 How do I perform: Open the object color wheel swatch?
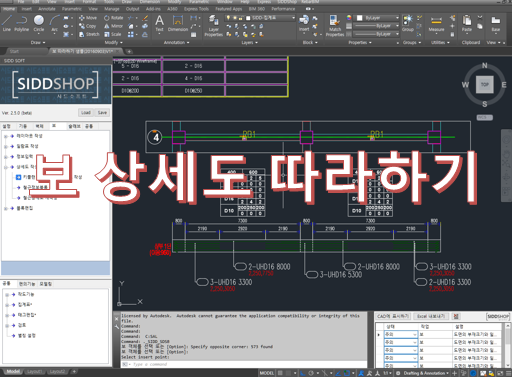coord(349,18)
